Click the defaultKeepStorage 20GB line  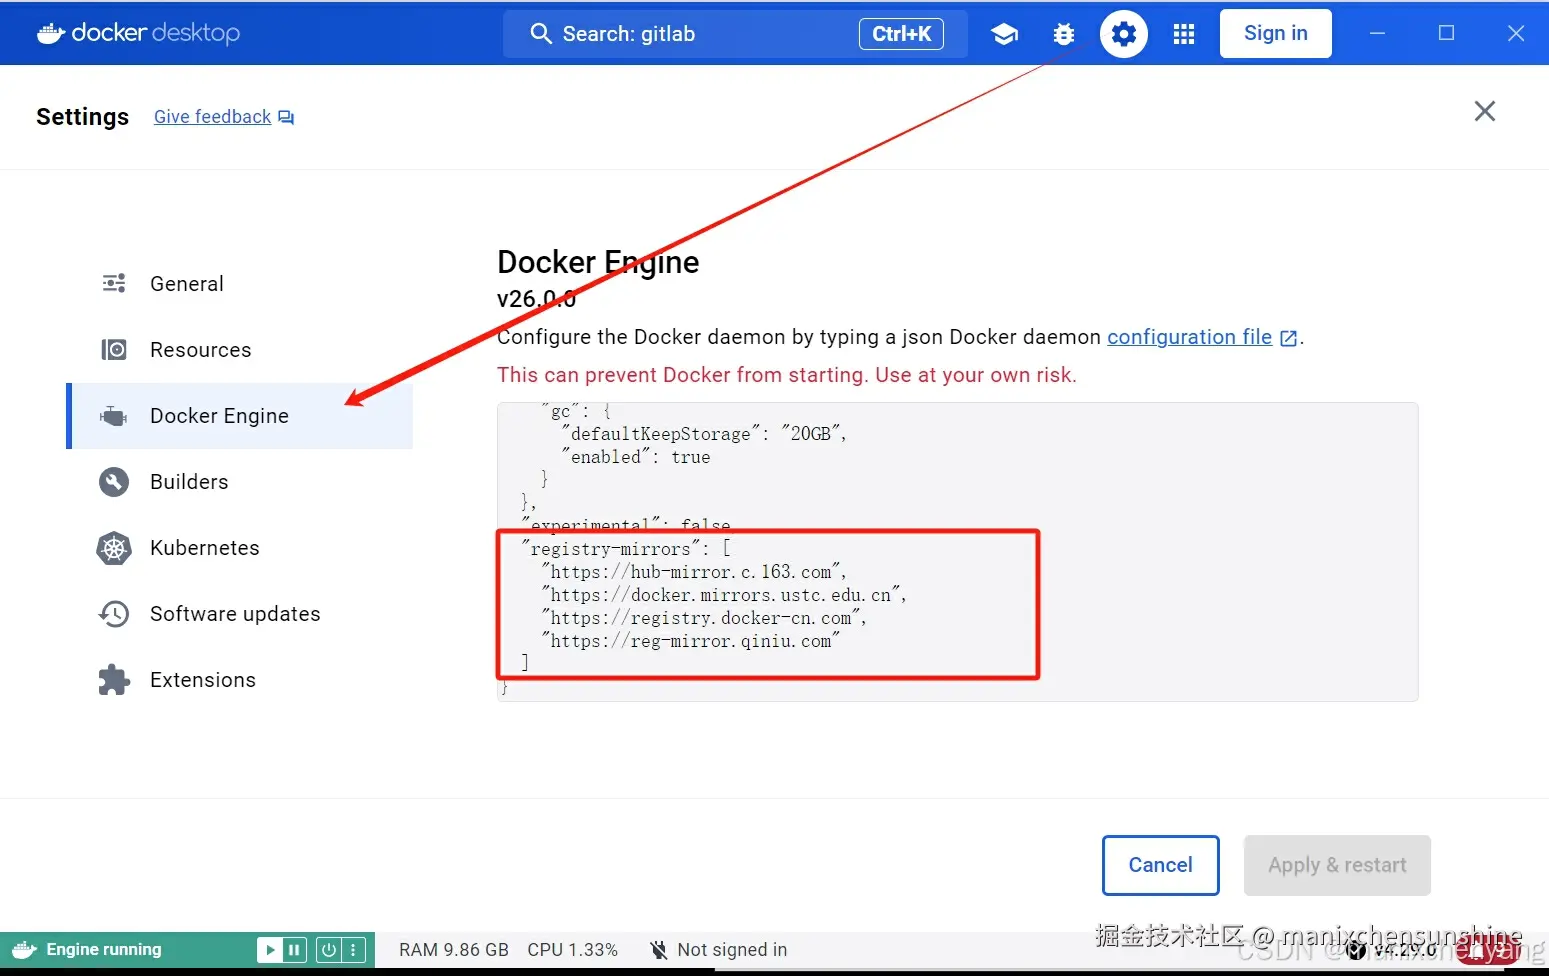[704, 433]
